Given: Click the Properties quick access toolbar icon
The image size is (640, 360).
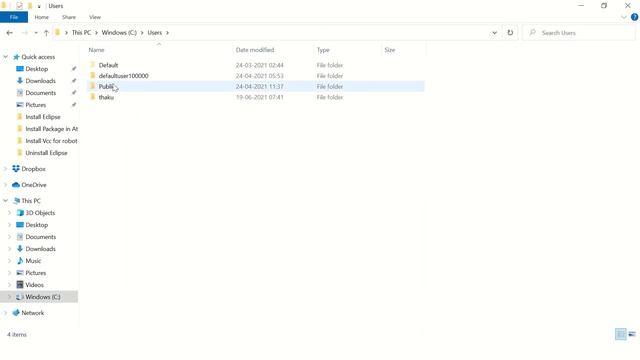Looking at the screenshot, I should click(19, 6).
